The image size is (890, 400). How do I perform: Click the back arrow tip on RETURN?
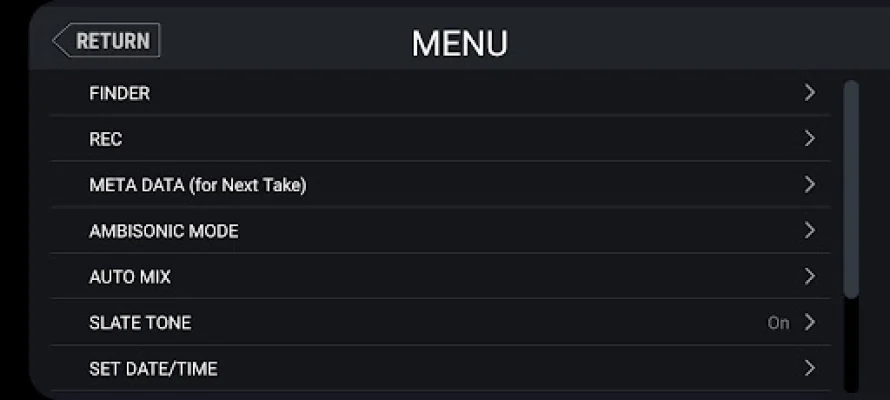[x=58, y=41]
